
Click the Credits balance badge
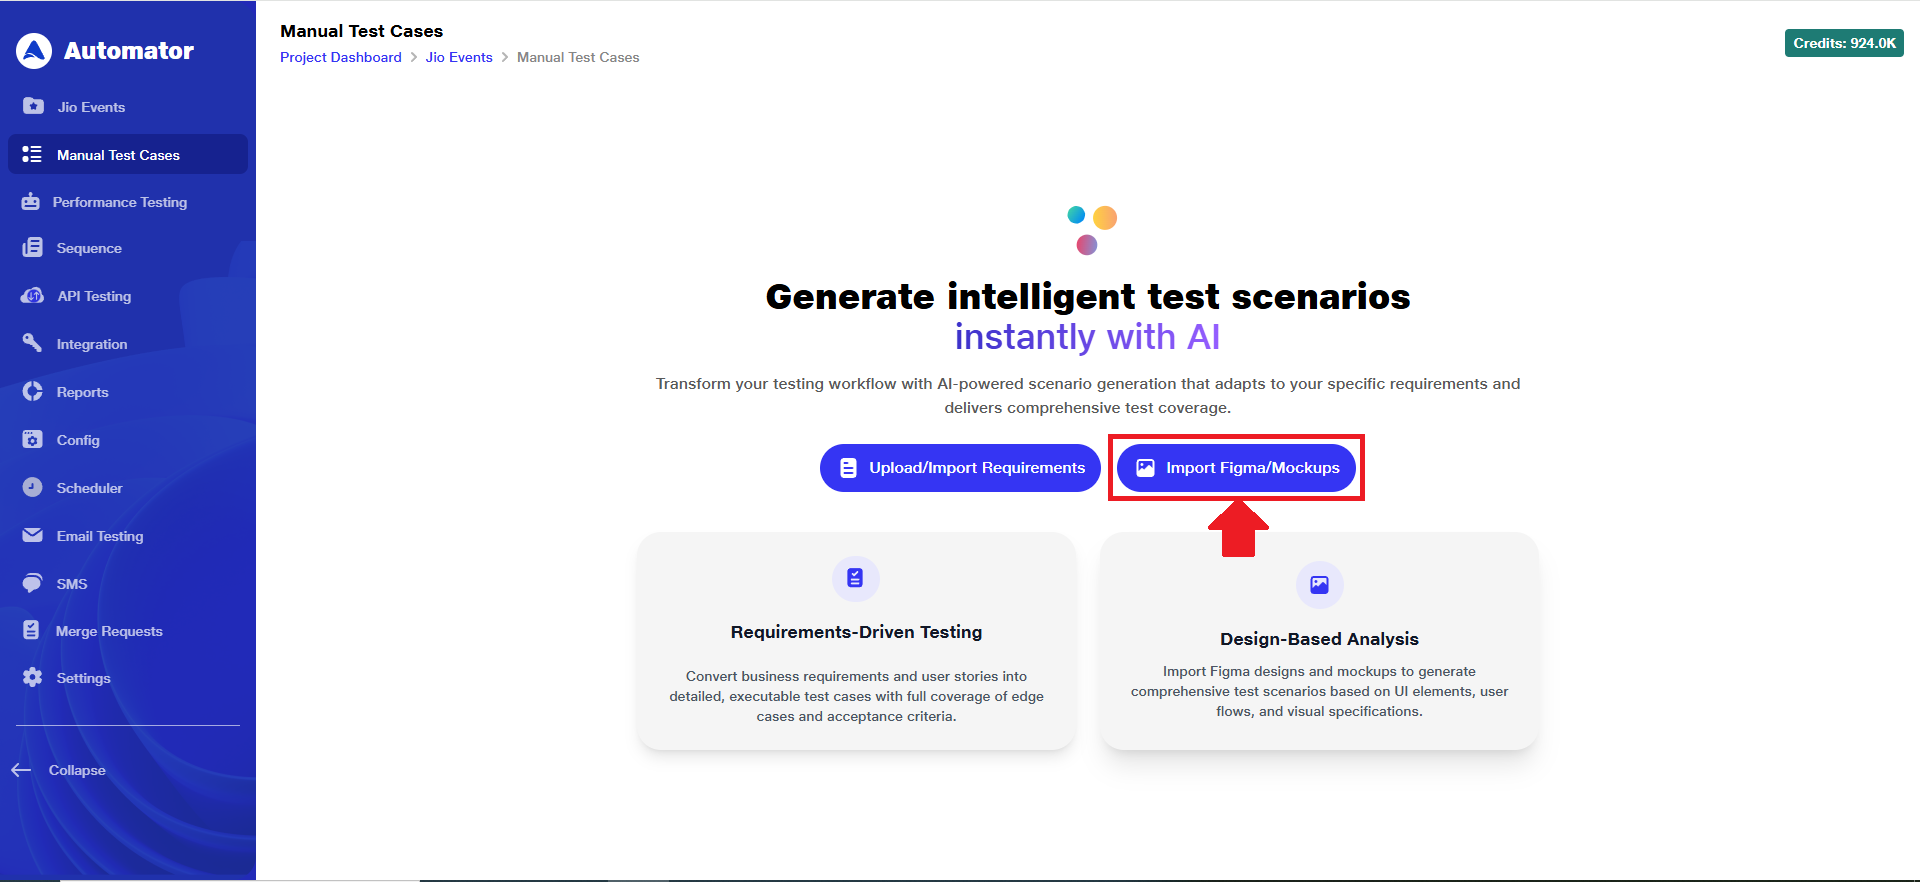pos(1844,43)
